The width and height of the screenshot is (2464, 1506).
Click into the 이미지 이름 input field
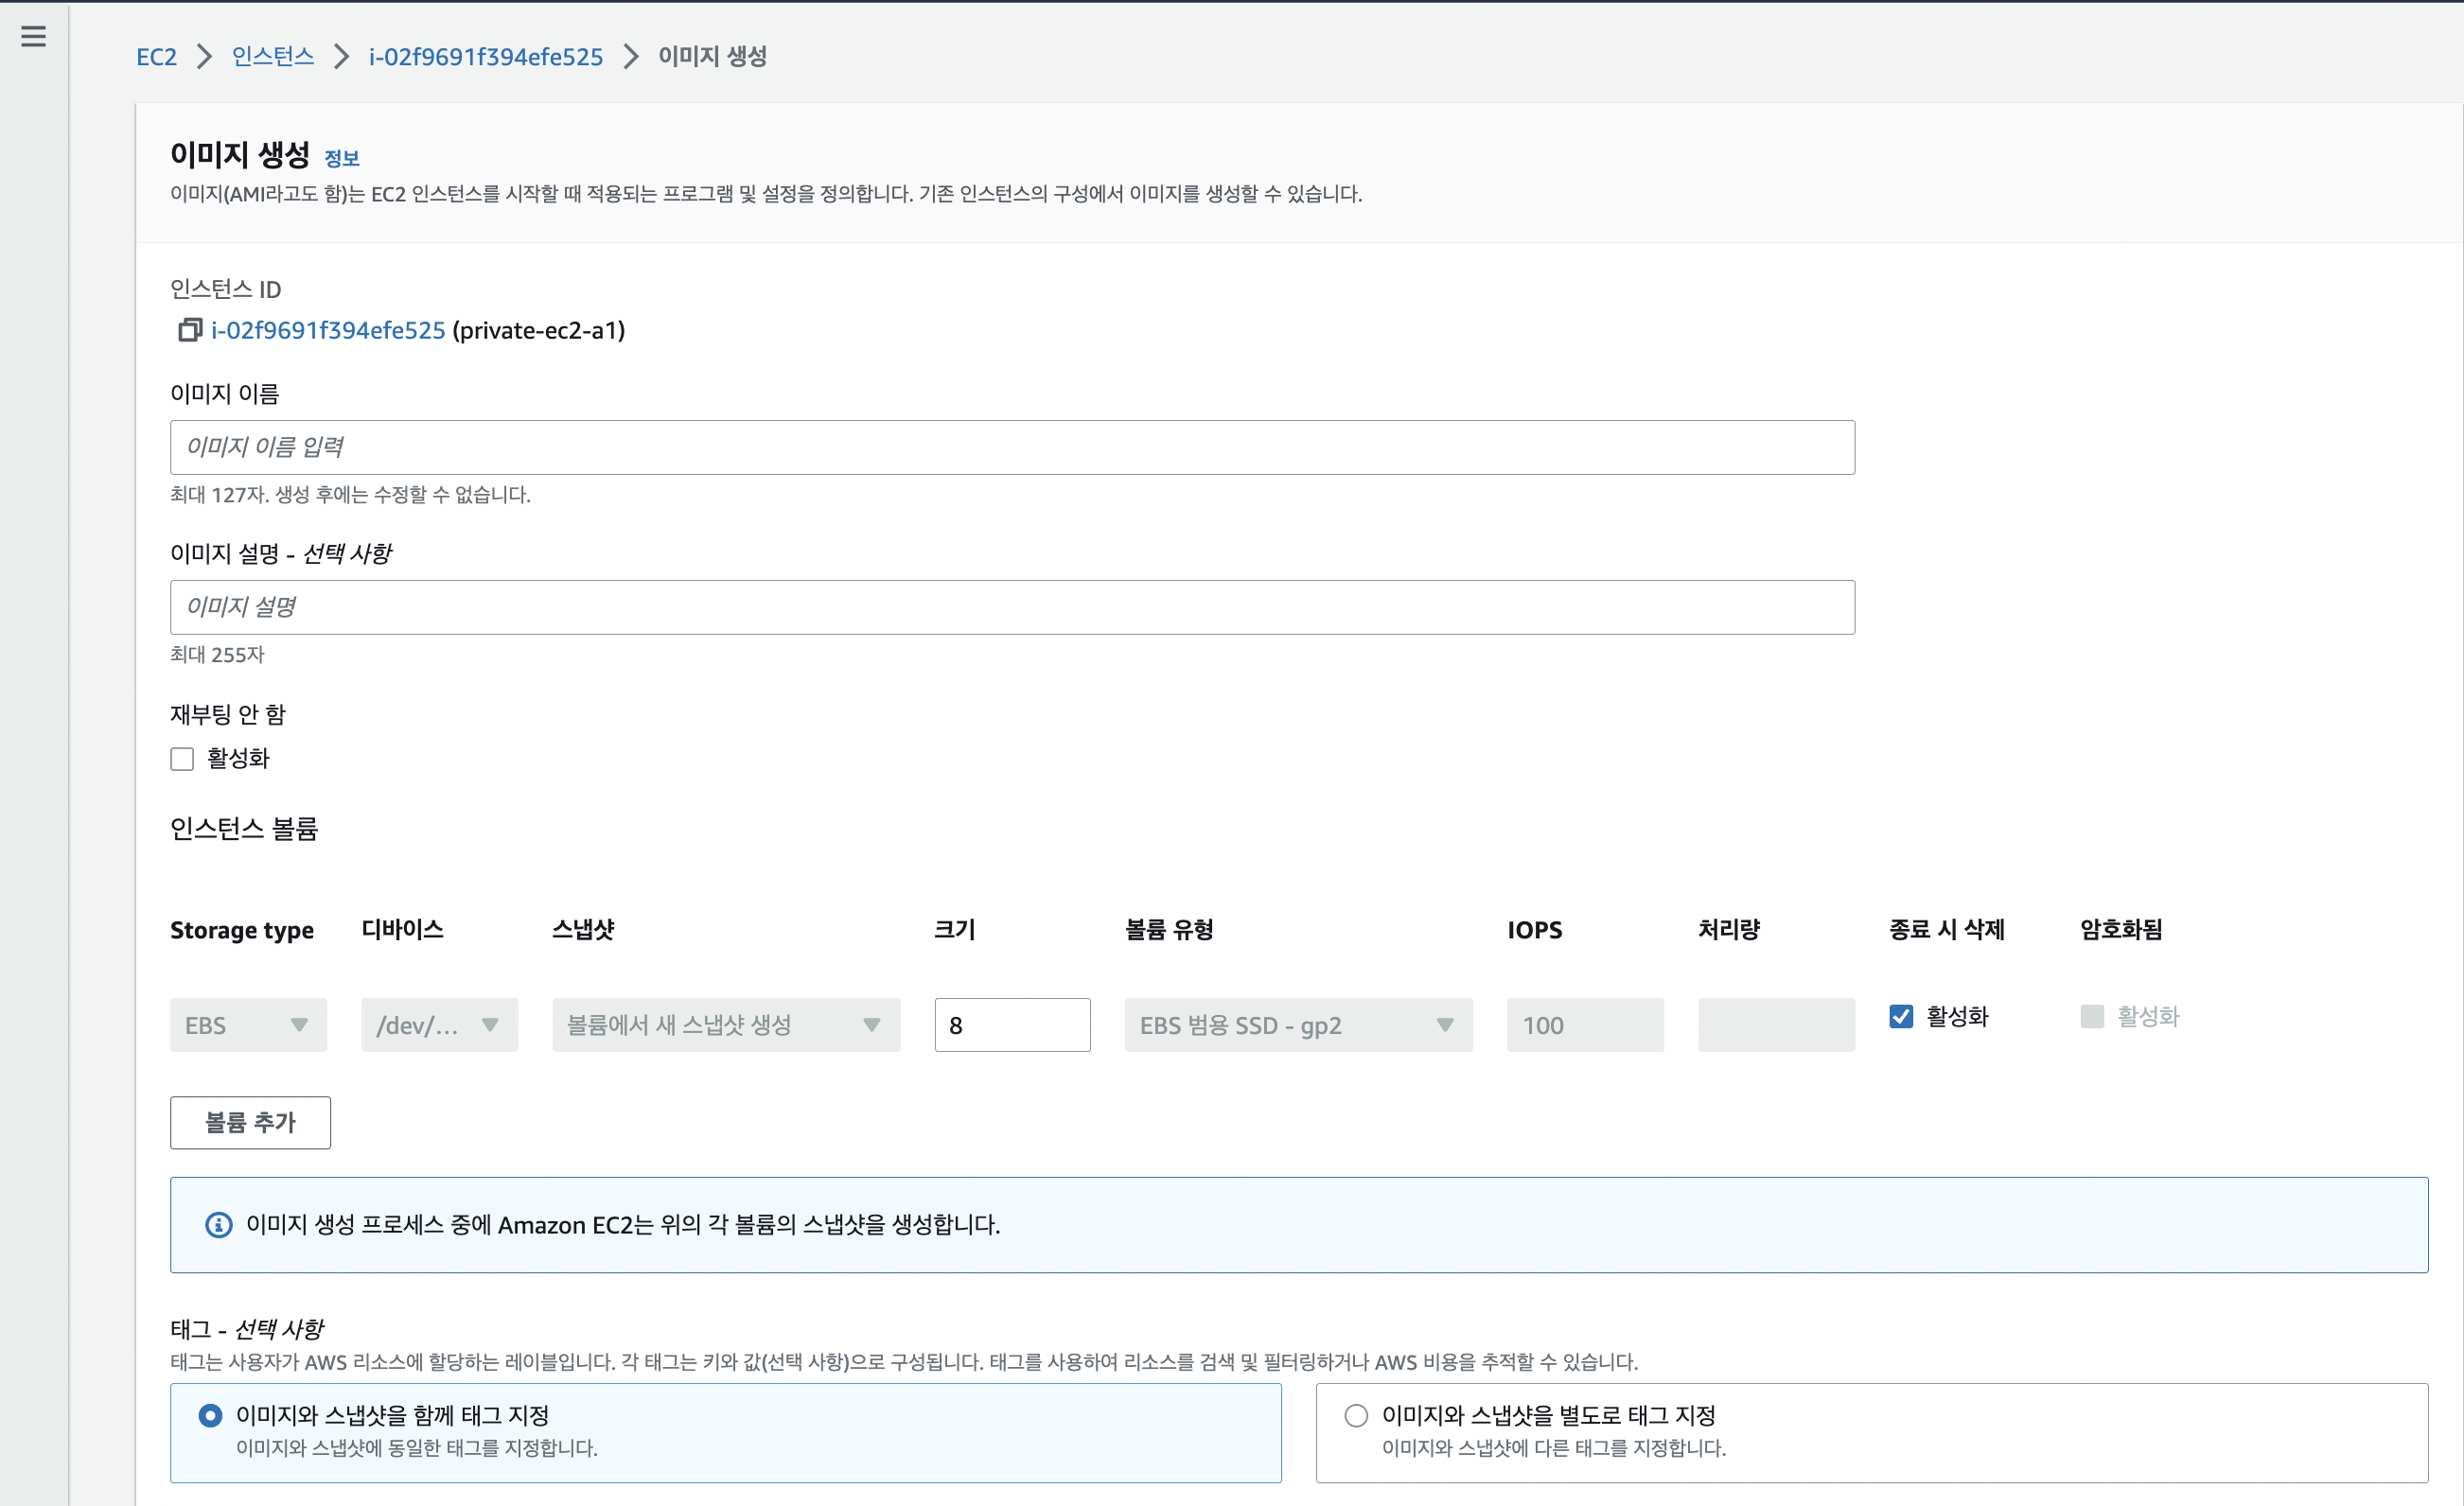tap(1011, 447)
